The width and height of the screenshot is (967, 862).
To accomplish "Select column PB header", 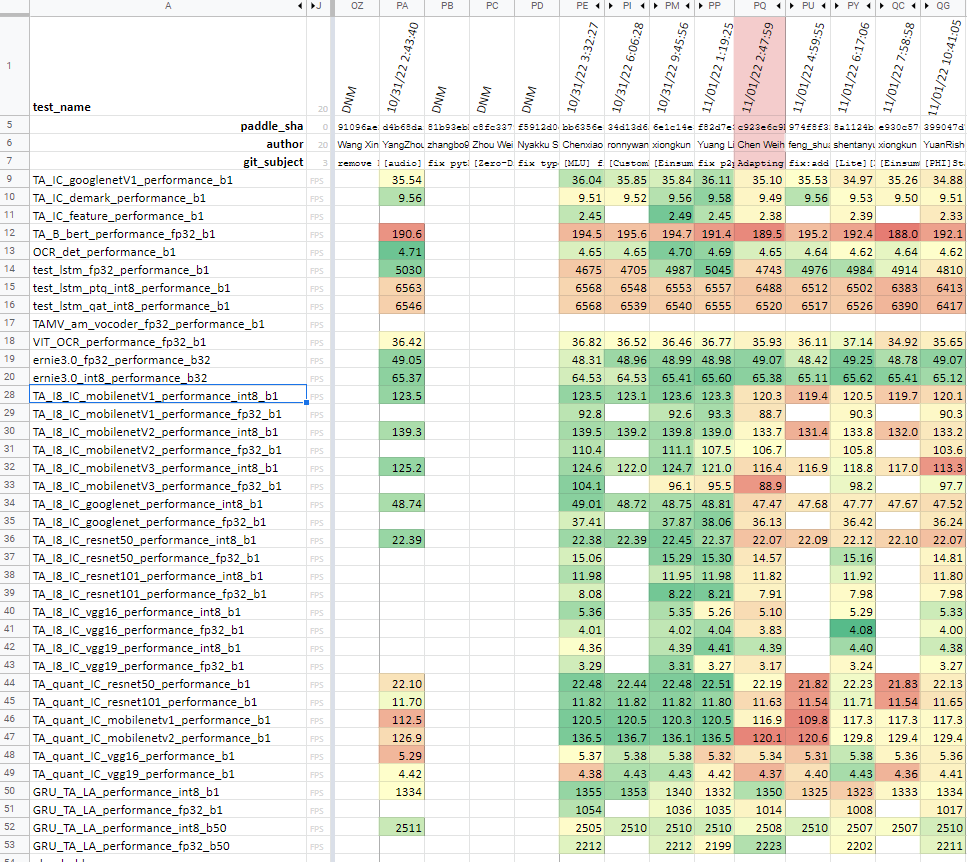I will click(447, 6).
